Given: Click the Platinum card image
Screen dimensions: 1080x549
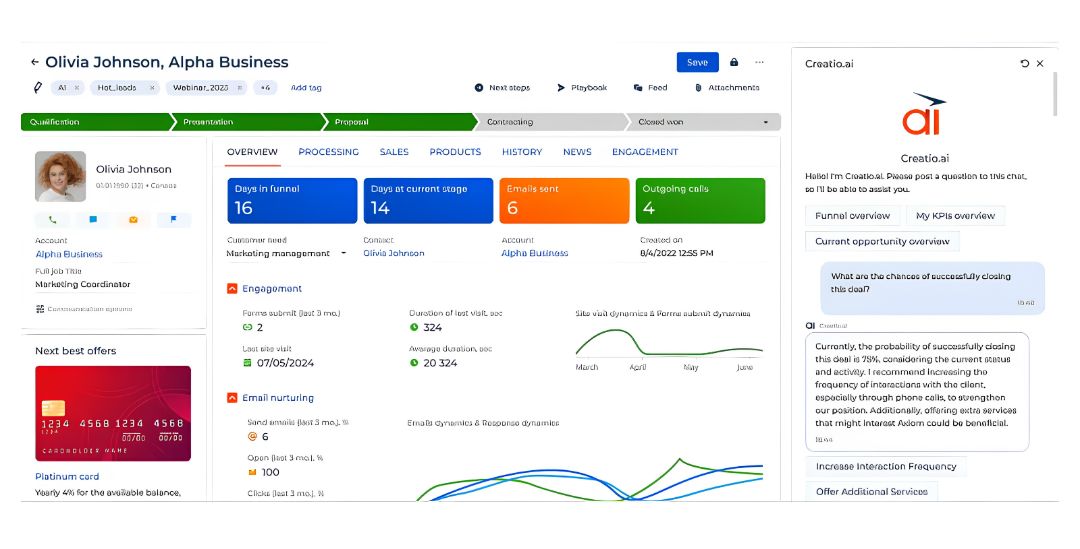Looking at the screenshot, I should [113, 413].
